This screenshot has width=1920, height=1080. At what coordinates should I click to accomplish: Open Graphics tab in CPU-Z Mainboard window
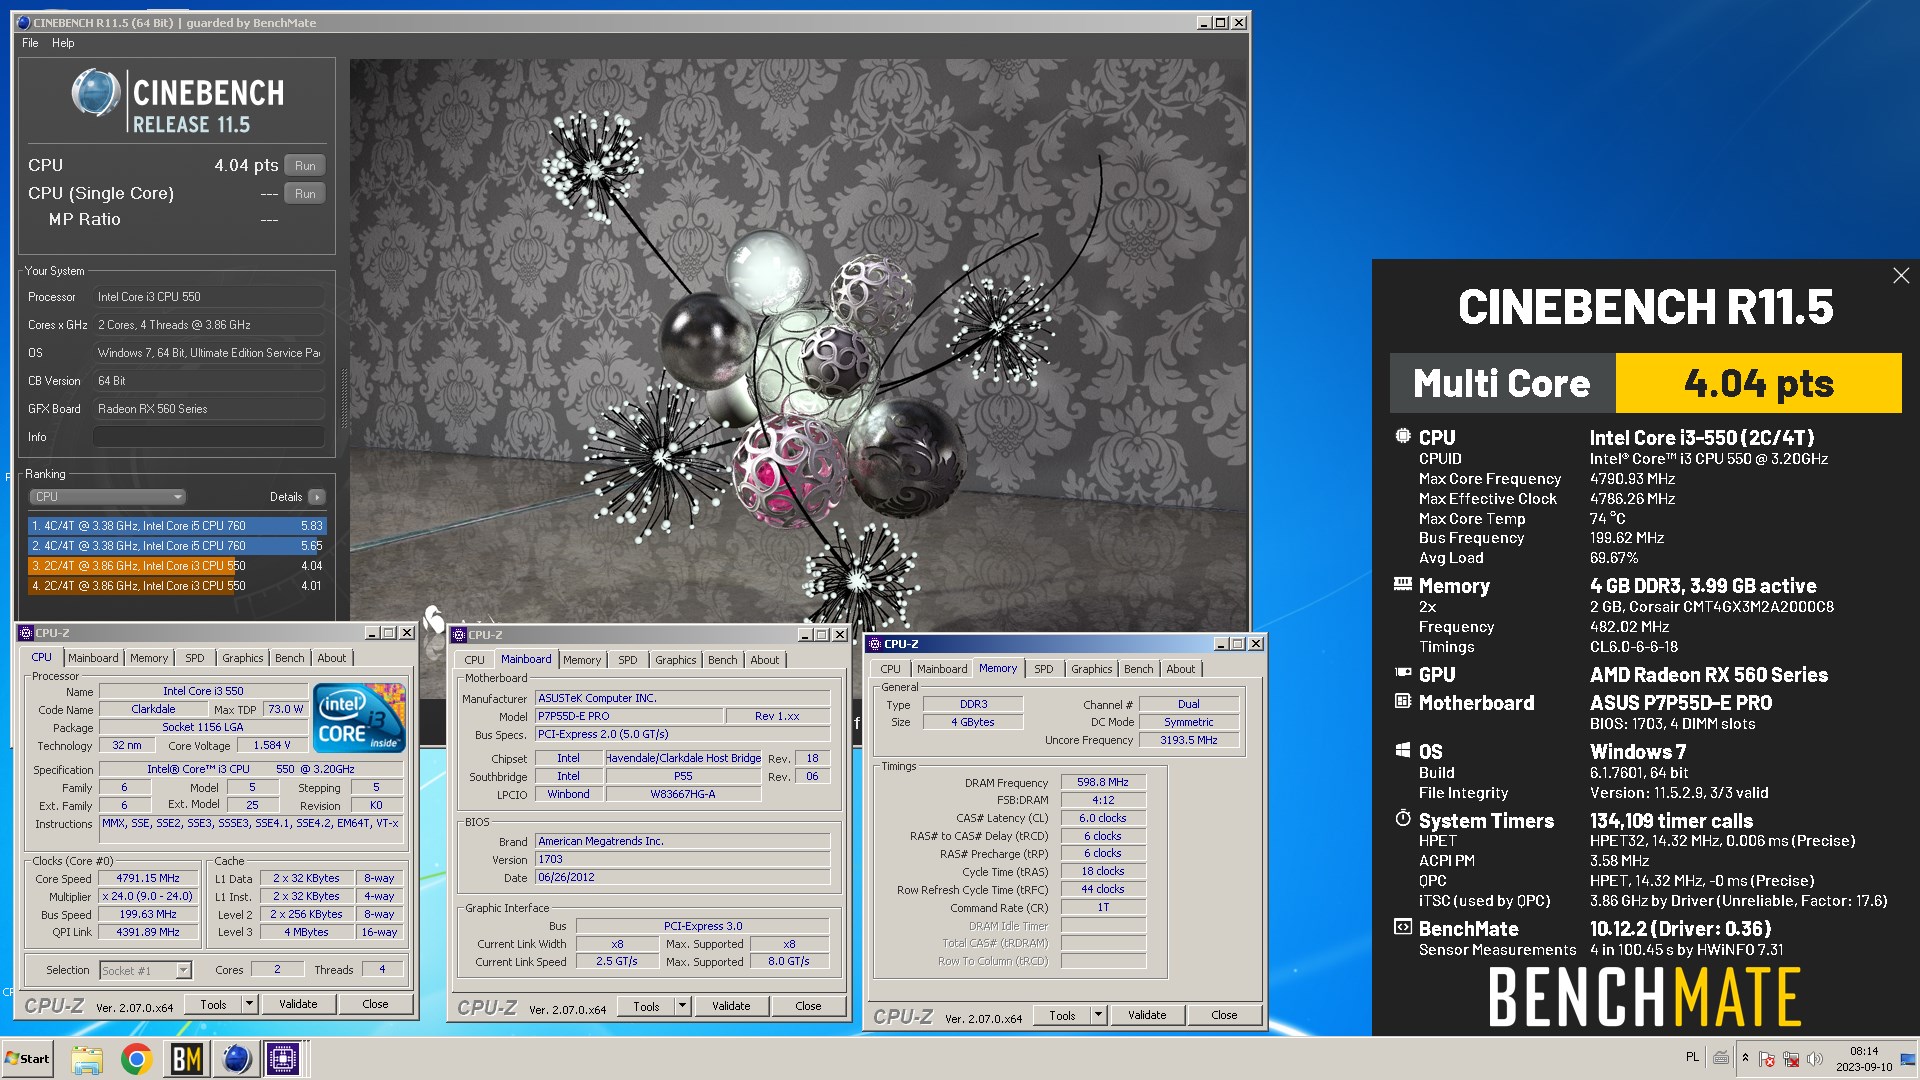(x=676, y=660)
